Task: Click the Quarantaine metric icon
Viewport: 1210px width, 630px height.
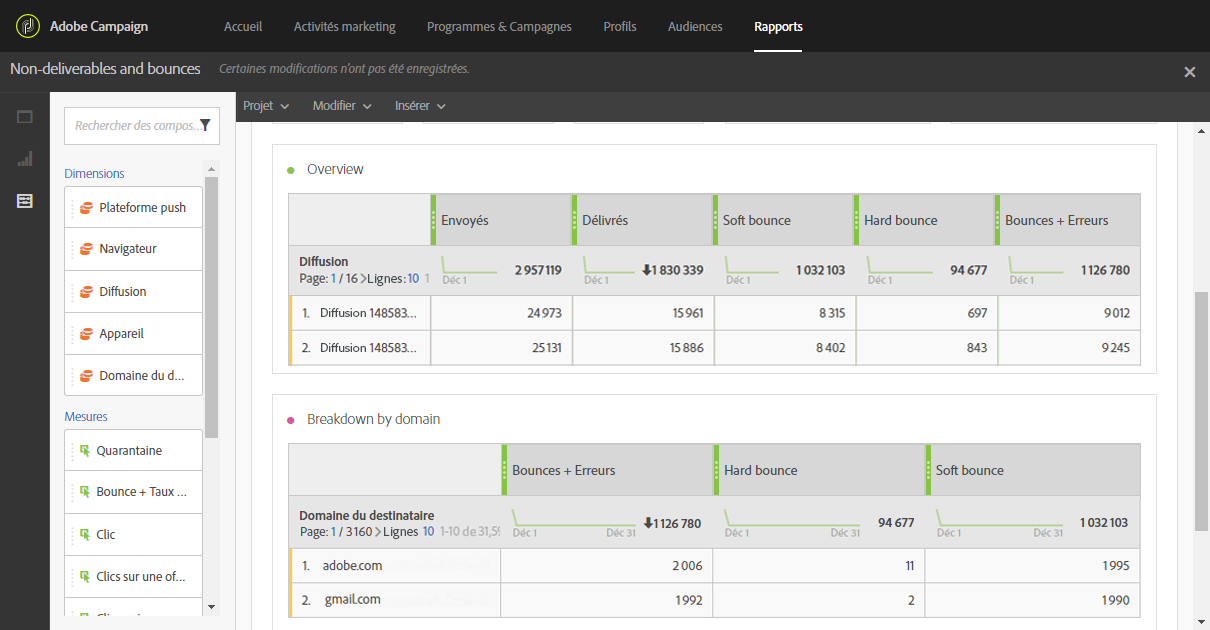Action: coord(85,451)
